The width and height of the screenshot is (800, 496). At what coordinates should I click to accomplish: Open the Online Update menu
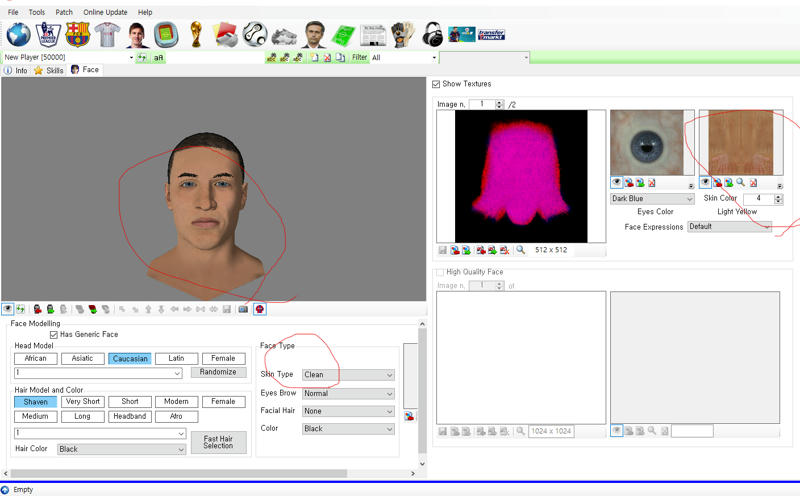[x=105, y=12]
